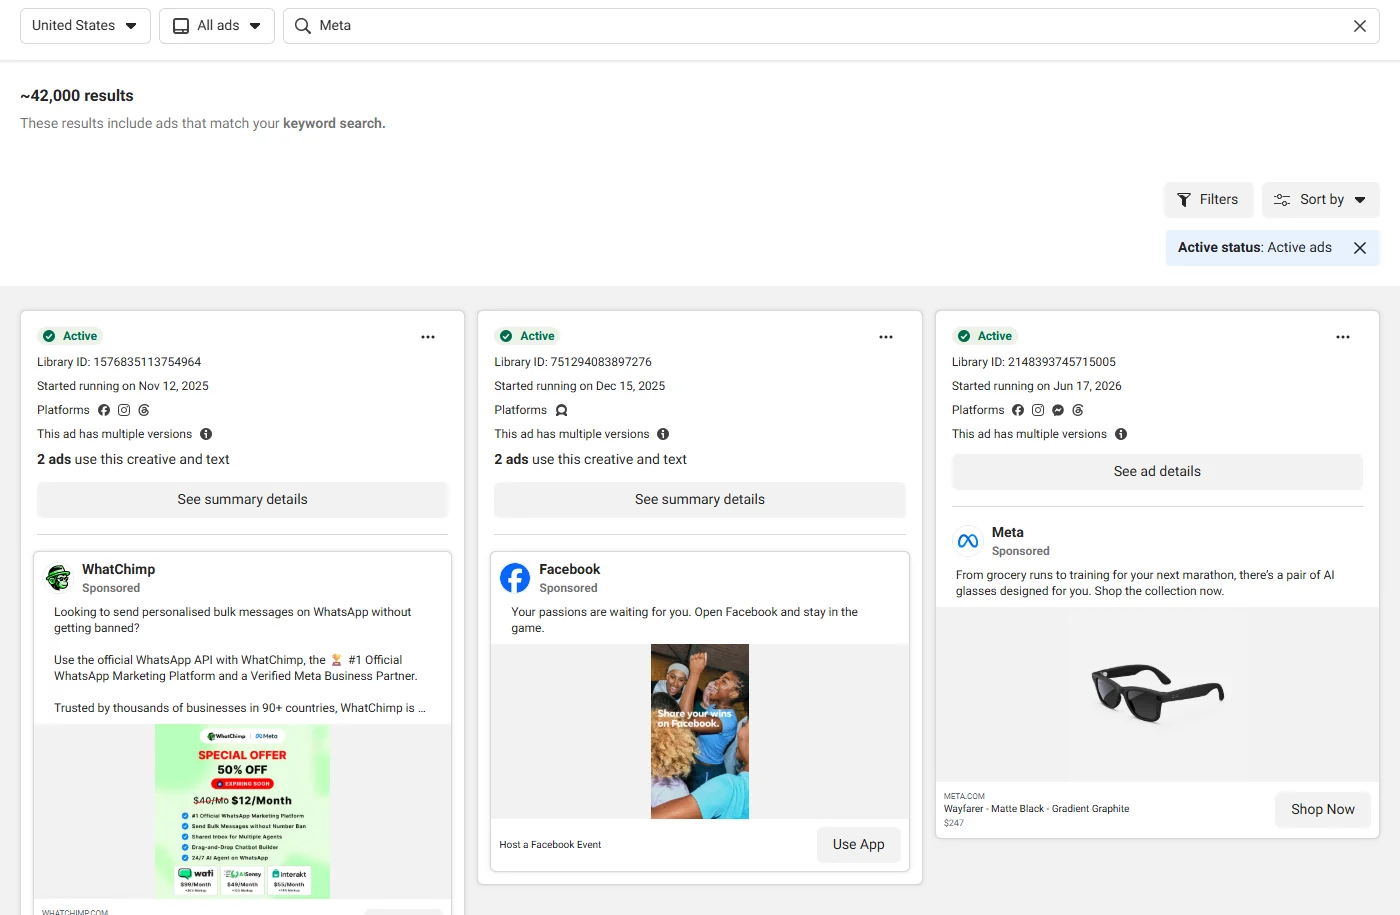Click Facebook platform icon on the Meta ad
This screenshot has width=1400, height=915.
click(x=1018, y=410)
